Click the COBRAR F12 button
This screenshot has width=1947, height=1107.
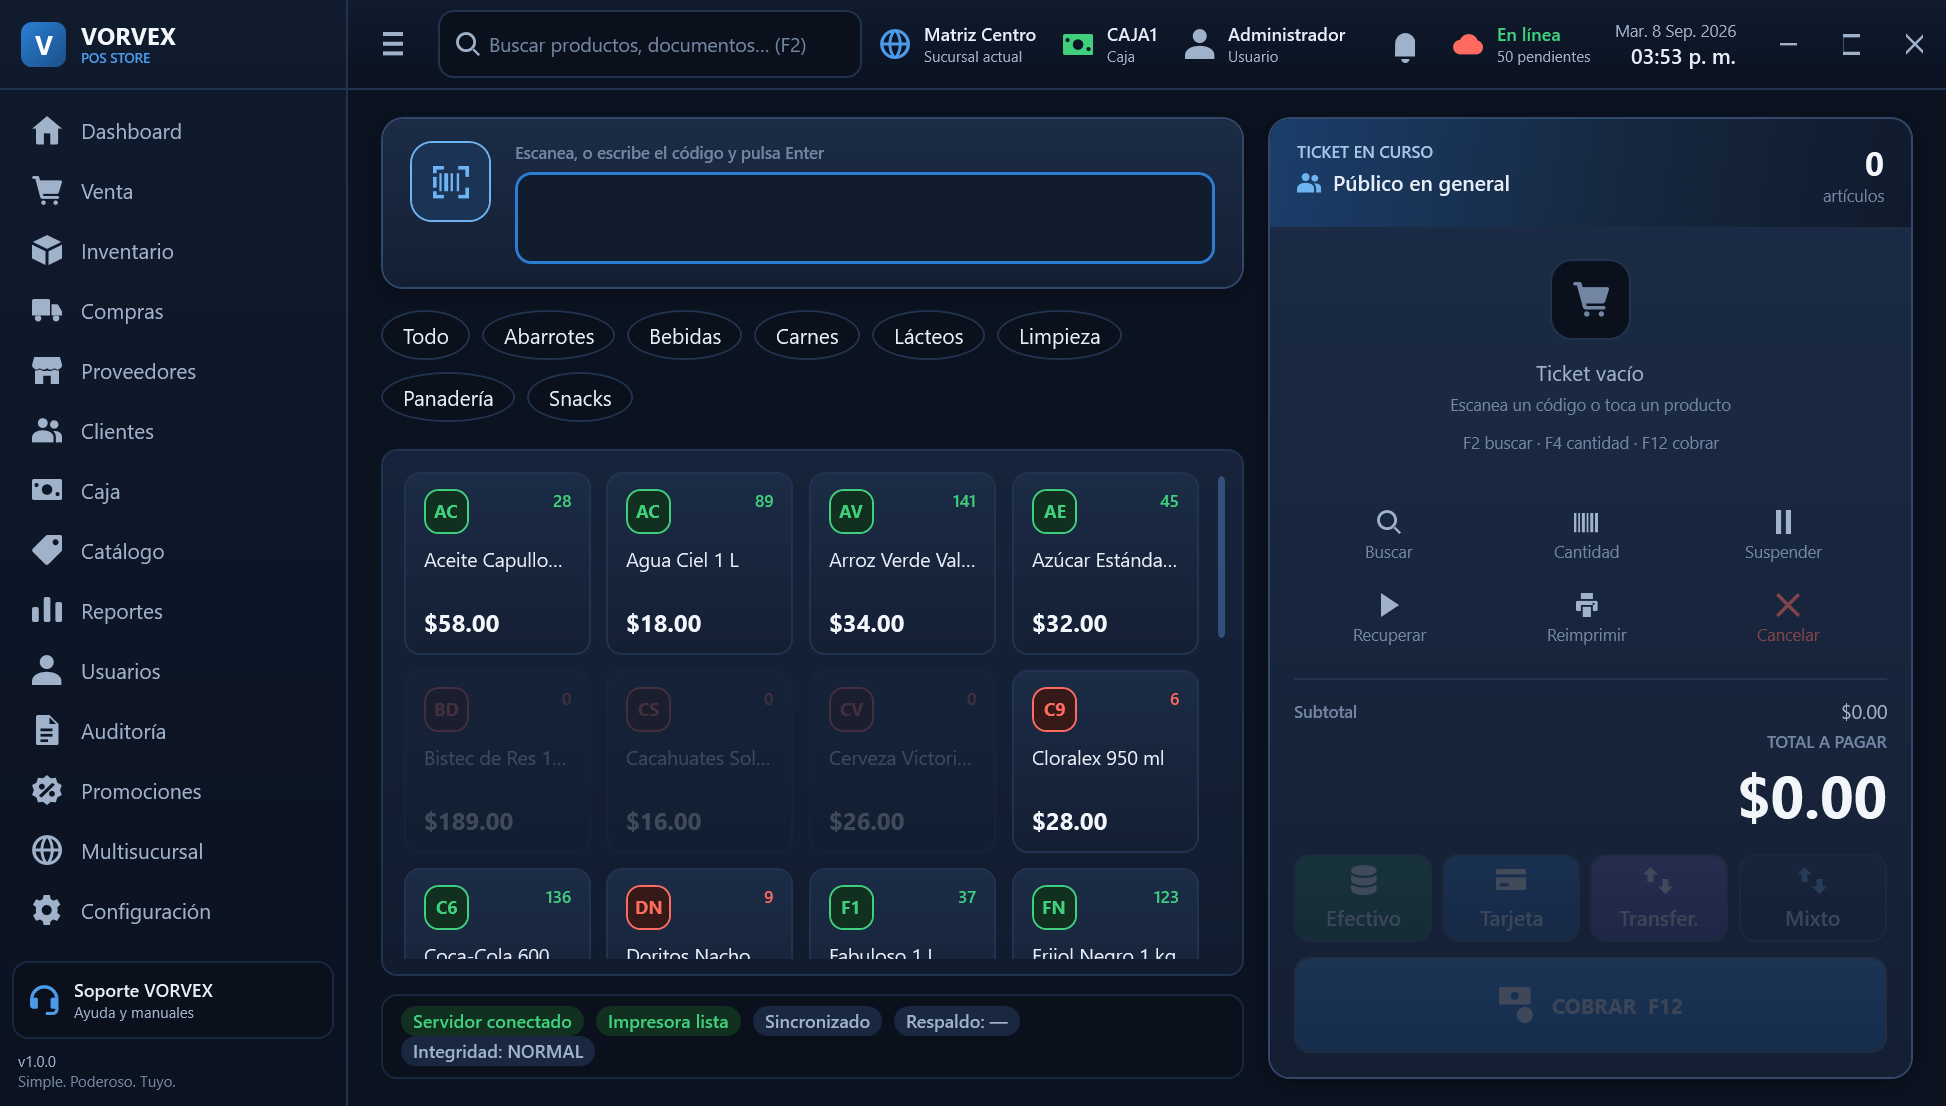tap(1590, 1005)
